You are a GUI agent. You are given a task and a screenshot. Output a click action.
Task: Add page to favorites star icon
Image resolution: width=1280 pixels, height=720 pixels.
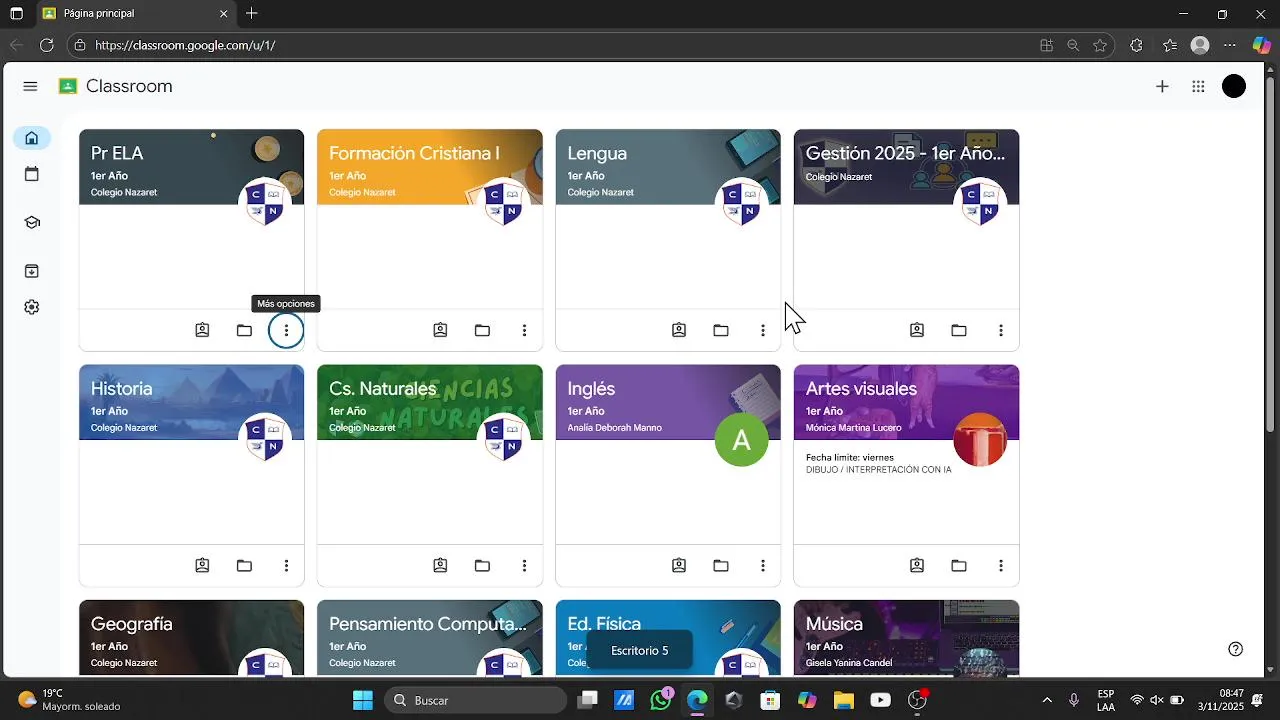coord(1100,45)
